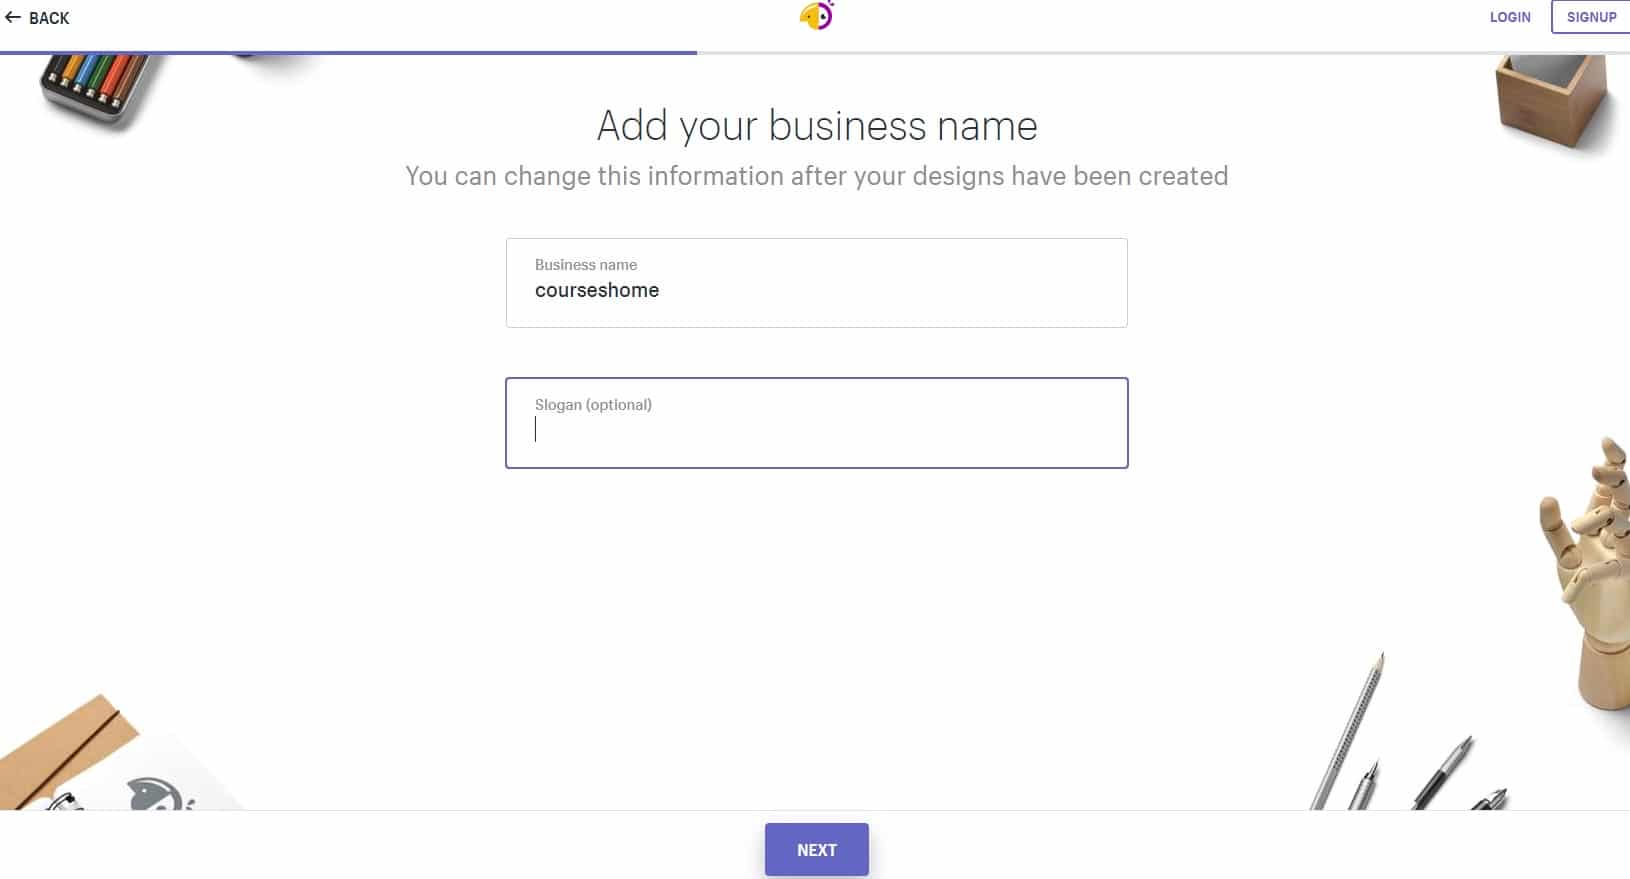The height and width of the screenshot is (879, 1630).
Task: Click the kraft brown notebook image
Action: (60, 745)
